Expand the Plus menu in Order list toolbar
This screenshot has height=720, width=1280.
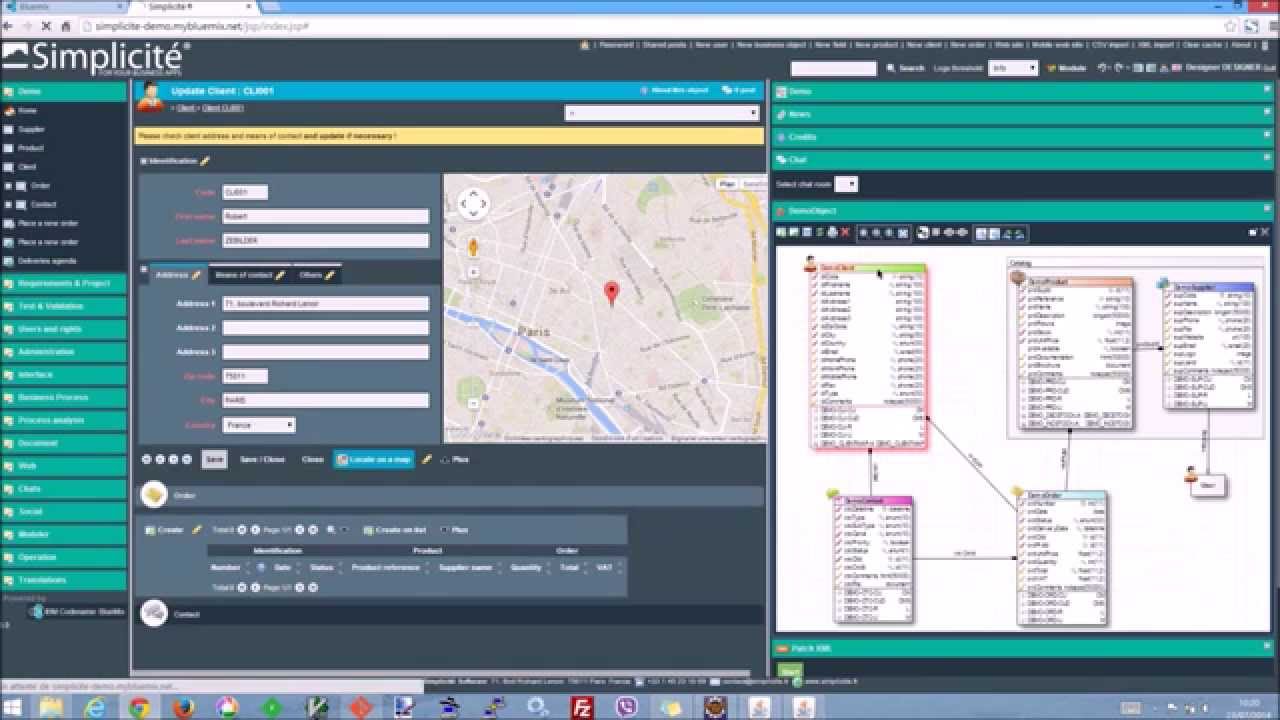coord(454,529)
